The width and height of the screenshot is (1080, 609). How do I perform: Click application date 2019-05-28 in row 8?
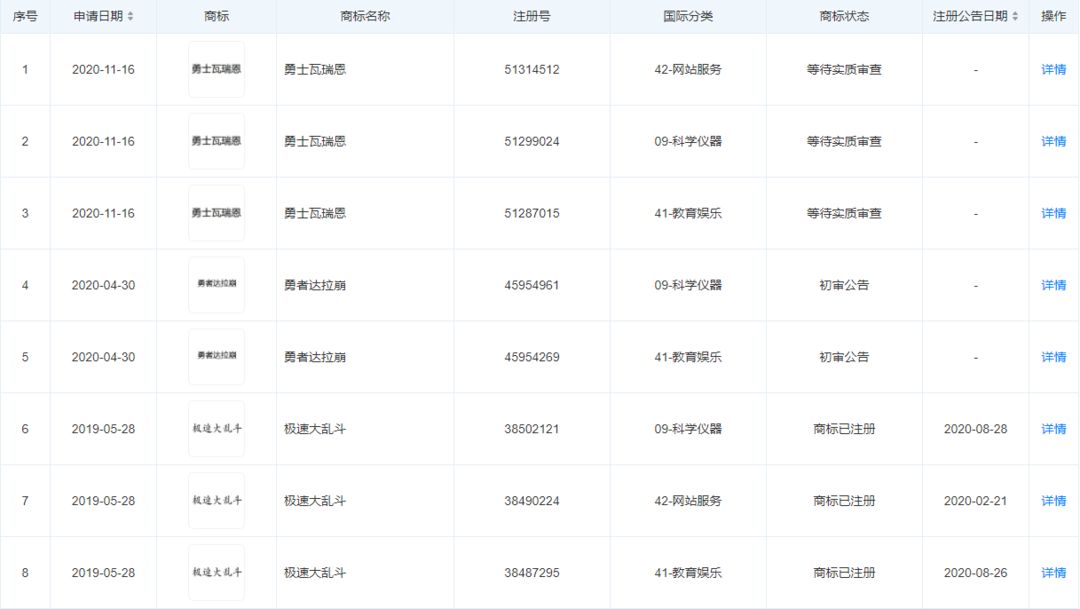click(x=103, y=572)
